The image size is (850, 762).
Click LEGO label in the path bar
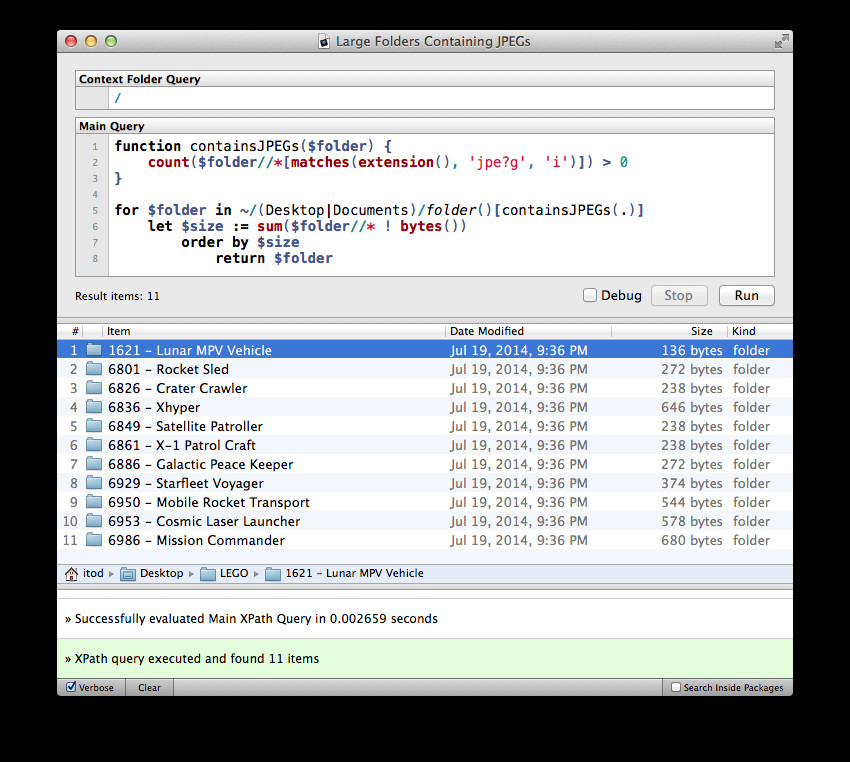234,573
